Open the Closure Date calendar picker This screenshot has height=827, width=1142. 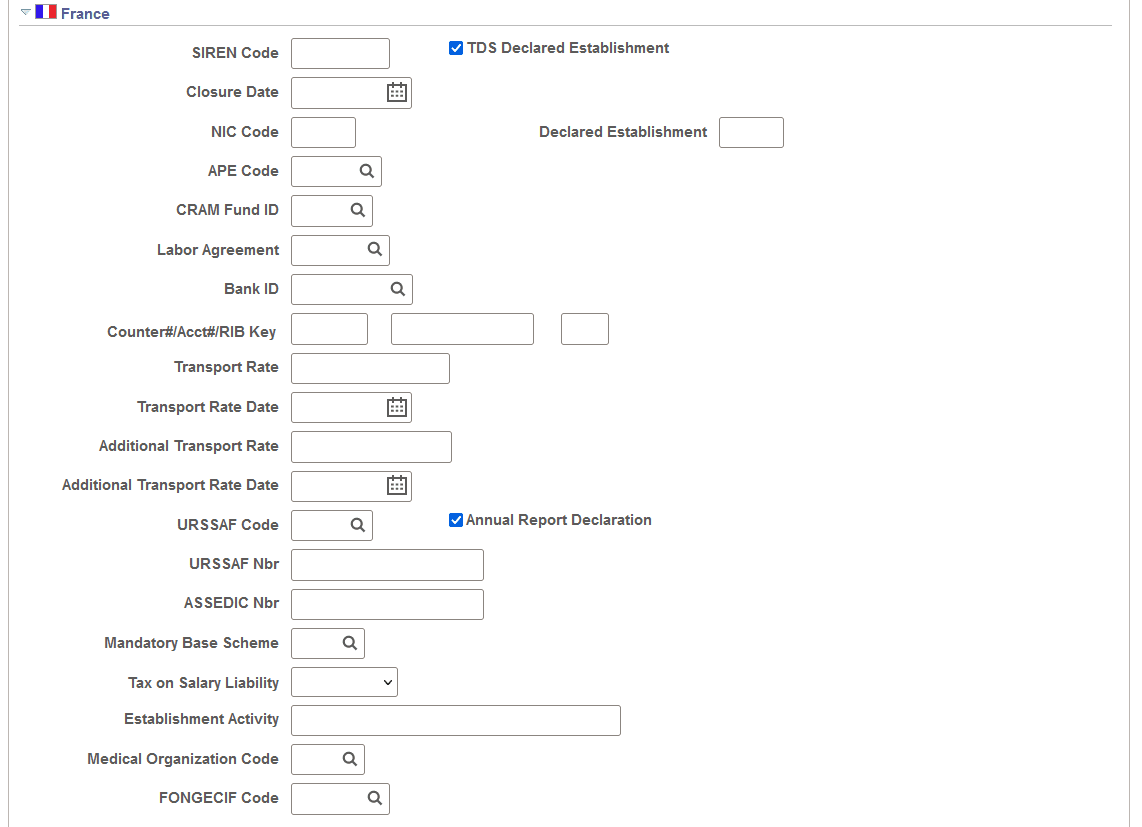coord(397,92)
